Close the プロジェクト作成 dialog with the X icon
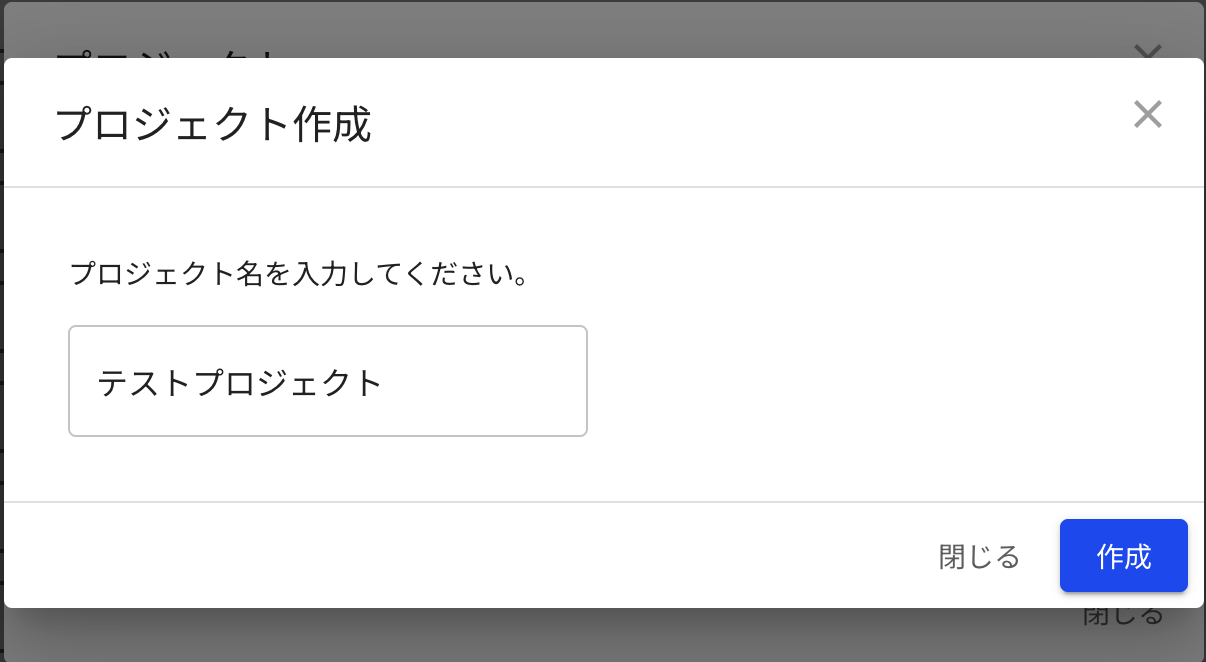The width and height of the screenshot is (1206, 662). (x=1147, y=114)
